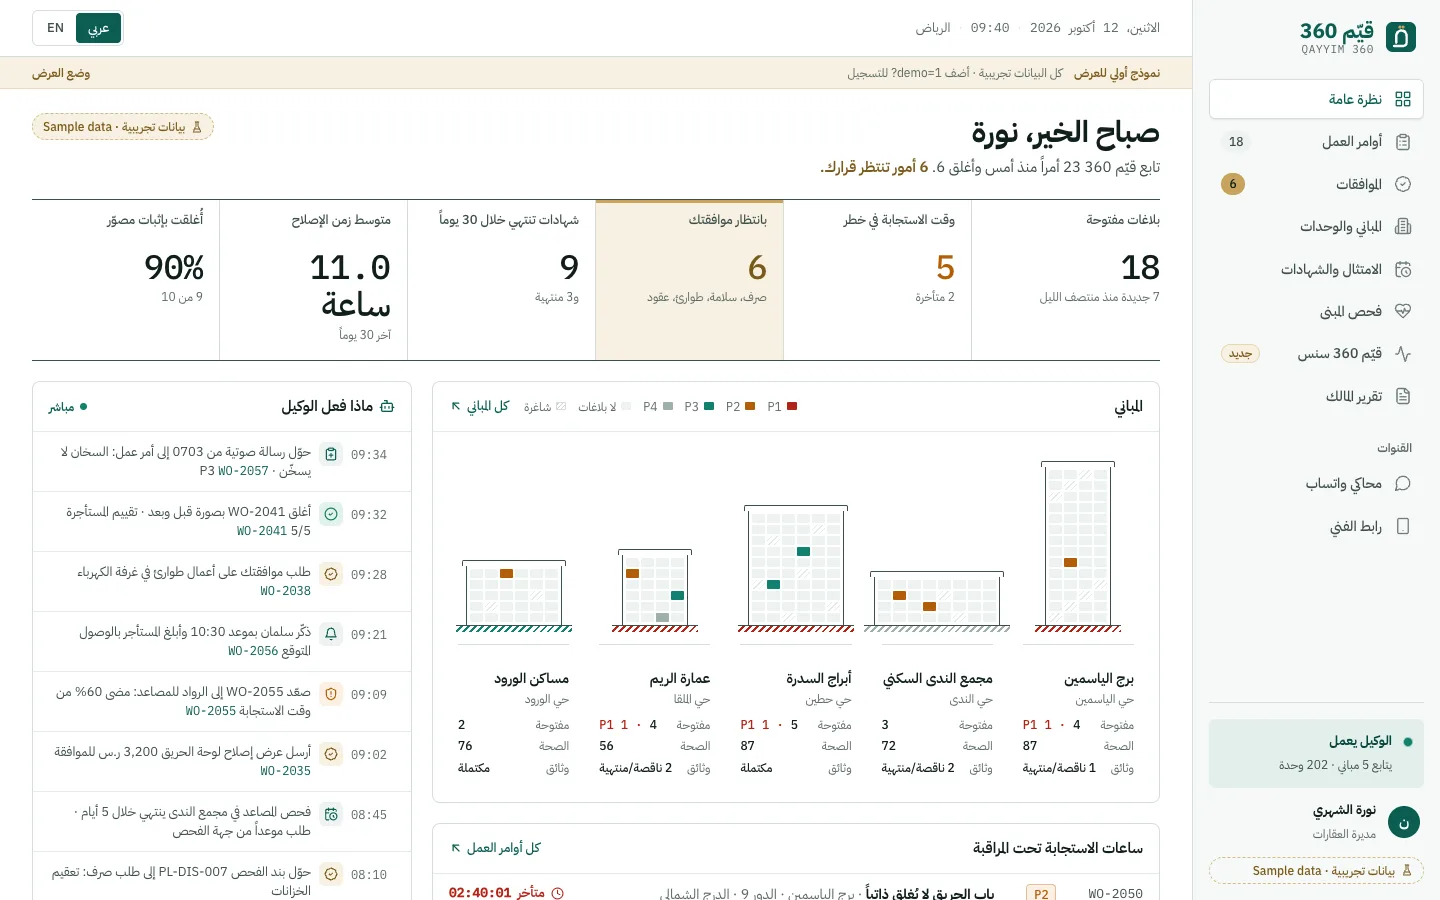Select the متوسط زمن الإصلاح card
The width and height of the screenshot is (1440, 900).
pyautogui.click(x=313, y=280)
